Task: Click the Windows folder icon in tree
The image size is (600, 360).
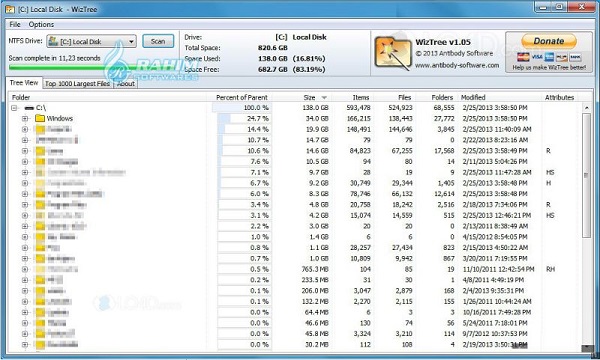Action: [40, 119]
